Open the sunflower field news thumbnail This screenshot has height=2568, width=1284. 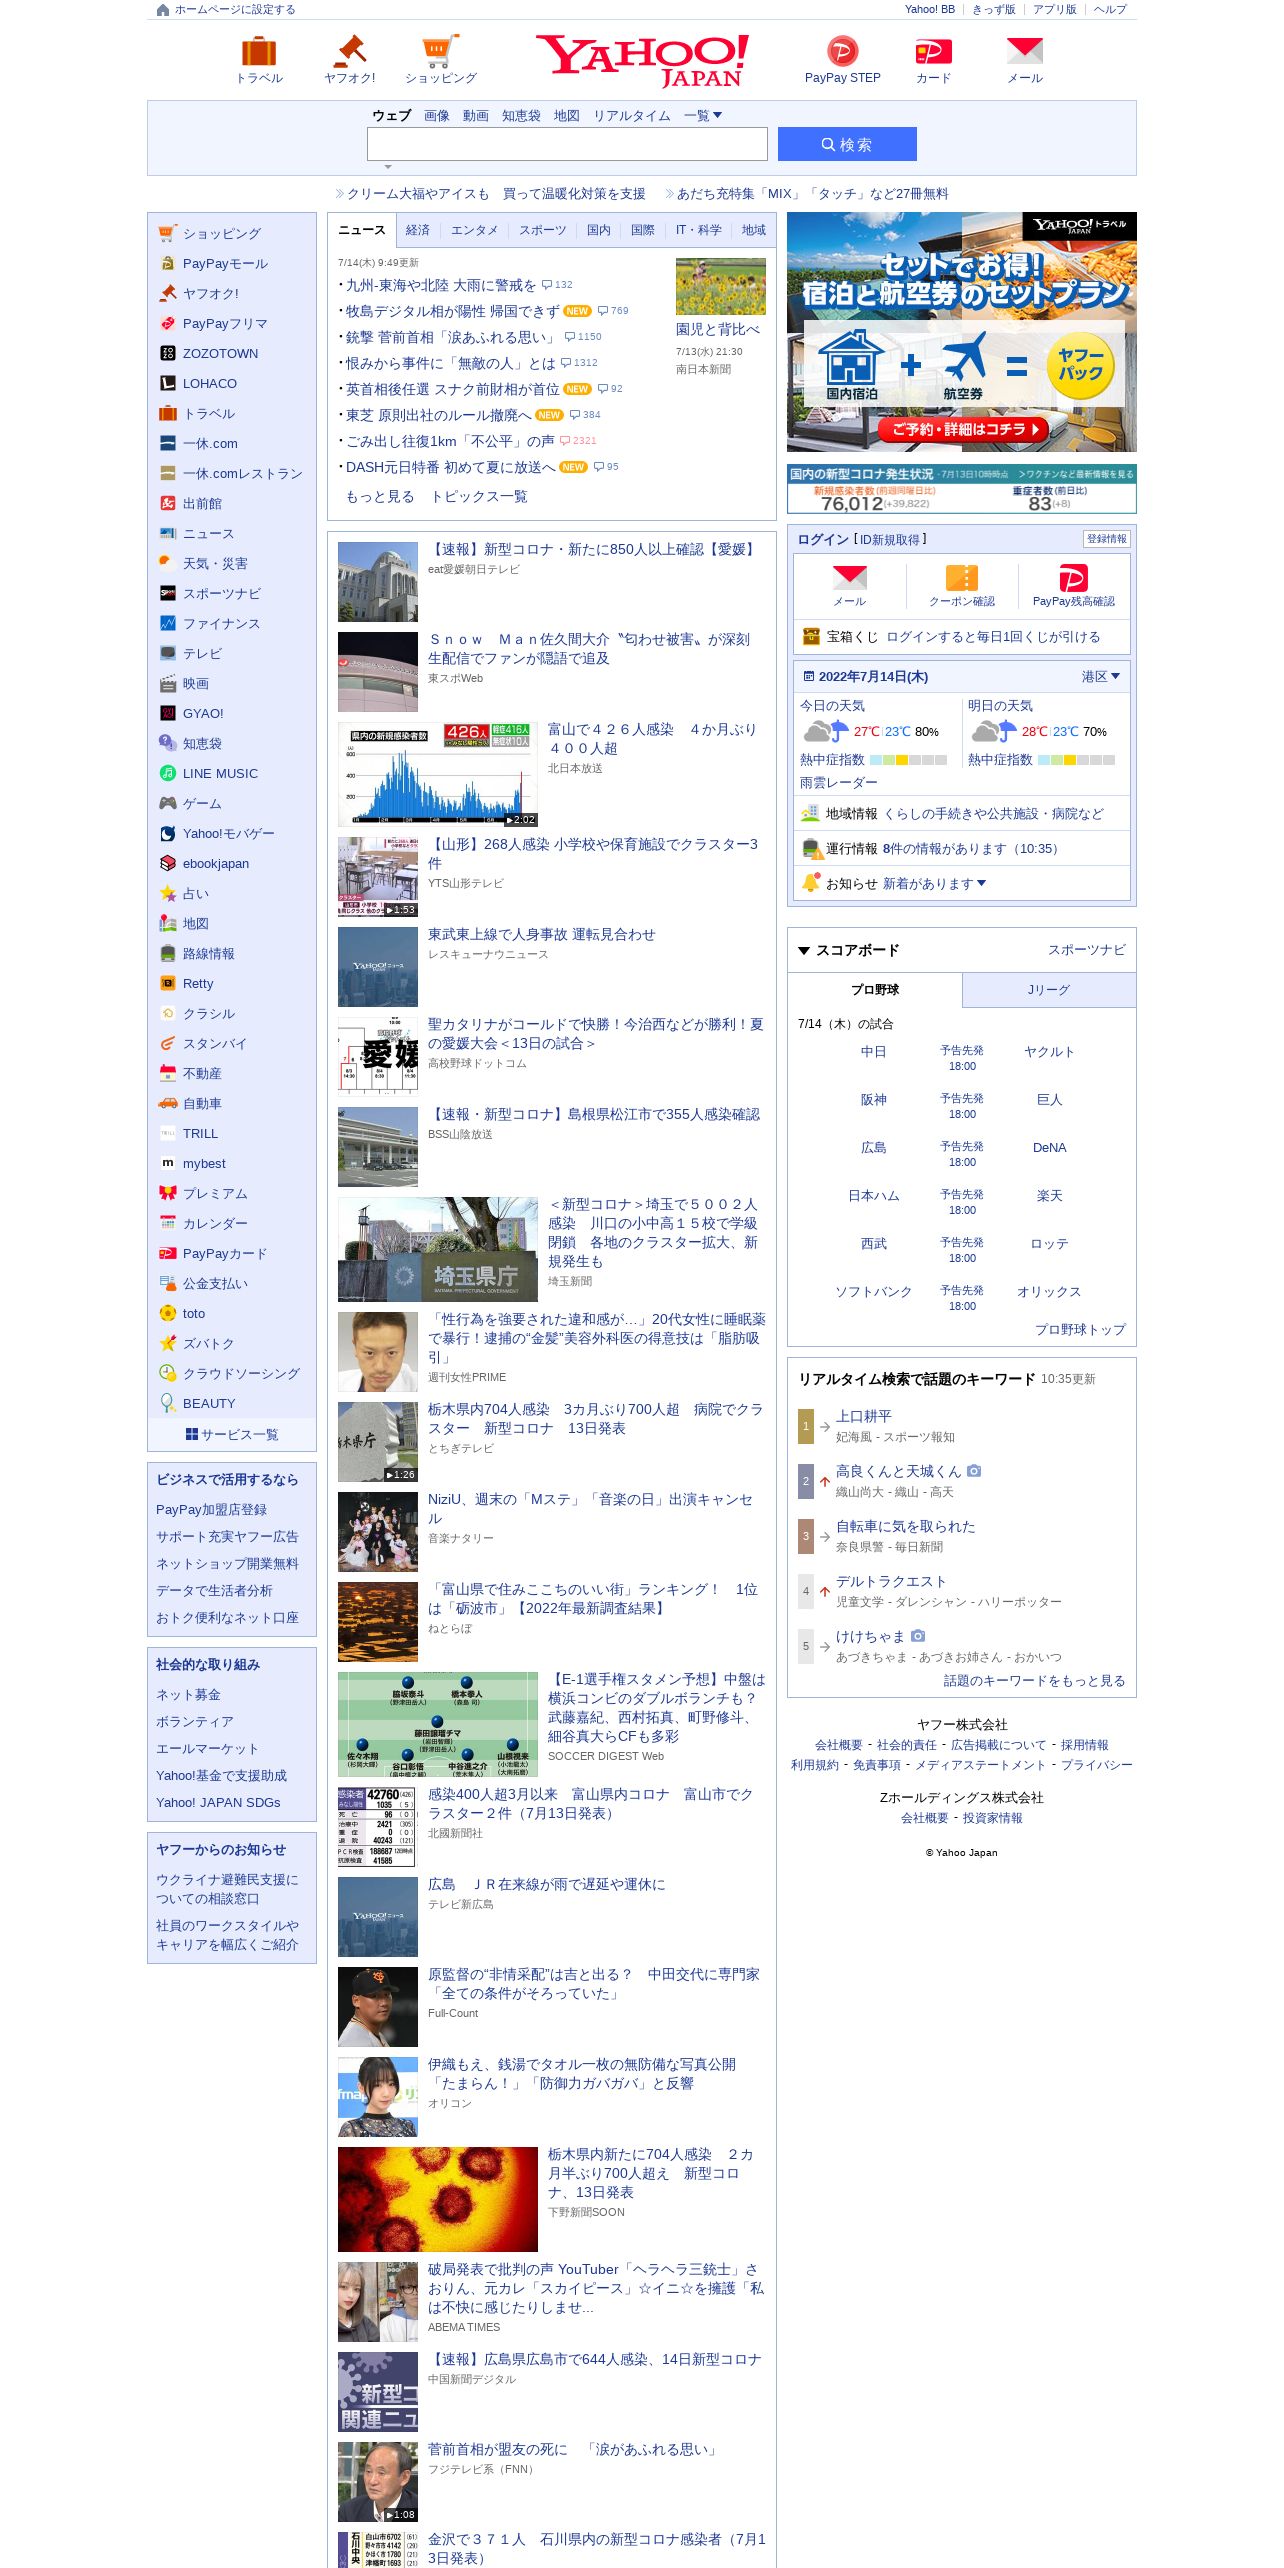pyautogui.click(x=721, y=286)
